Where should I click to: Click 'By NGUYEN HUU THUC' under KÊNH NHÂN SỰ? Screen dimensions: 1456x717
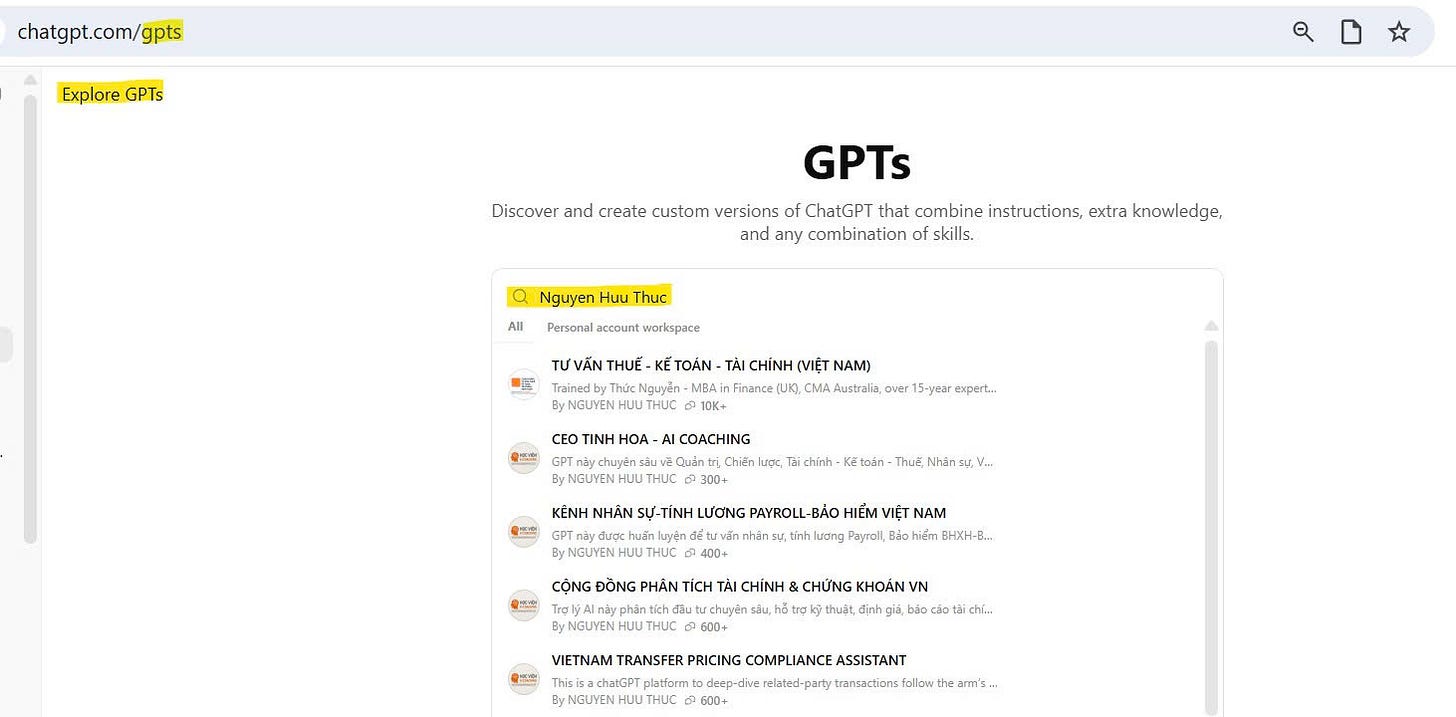614,553
